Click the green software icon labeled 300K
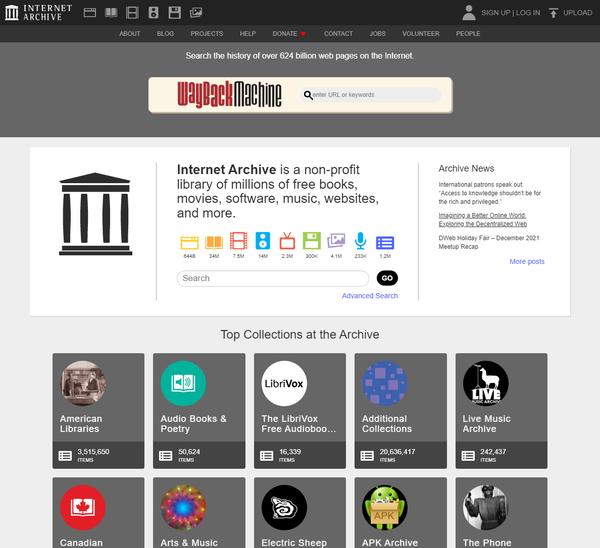600x548 pixels. pyautogui.click(x=312, y=241)
